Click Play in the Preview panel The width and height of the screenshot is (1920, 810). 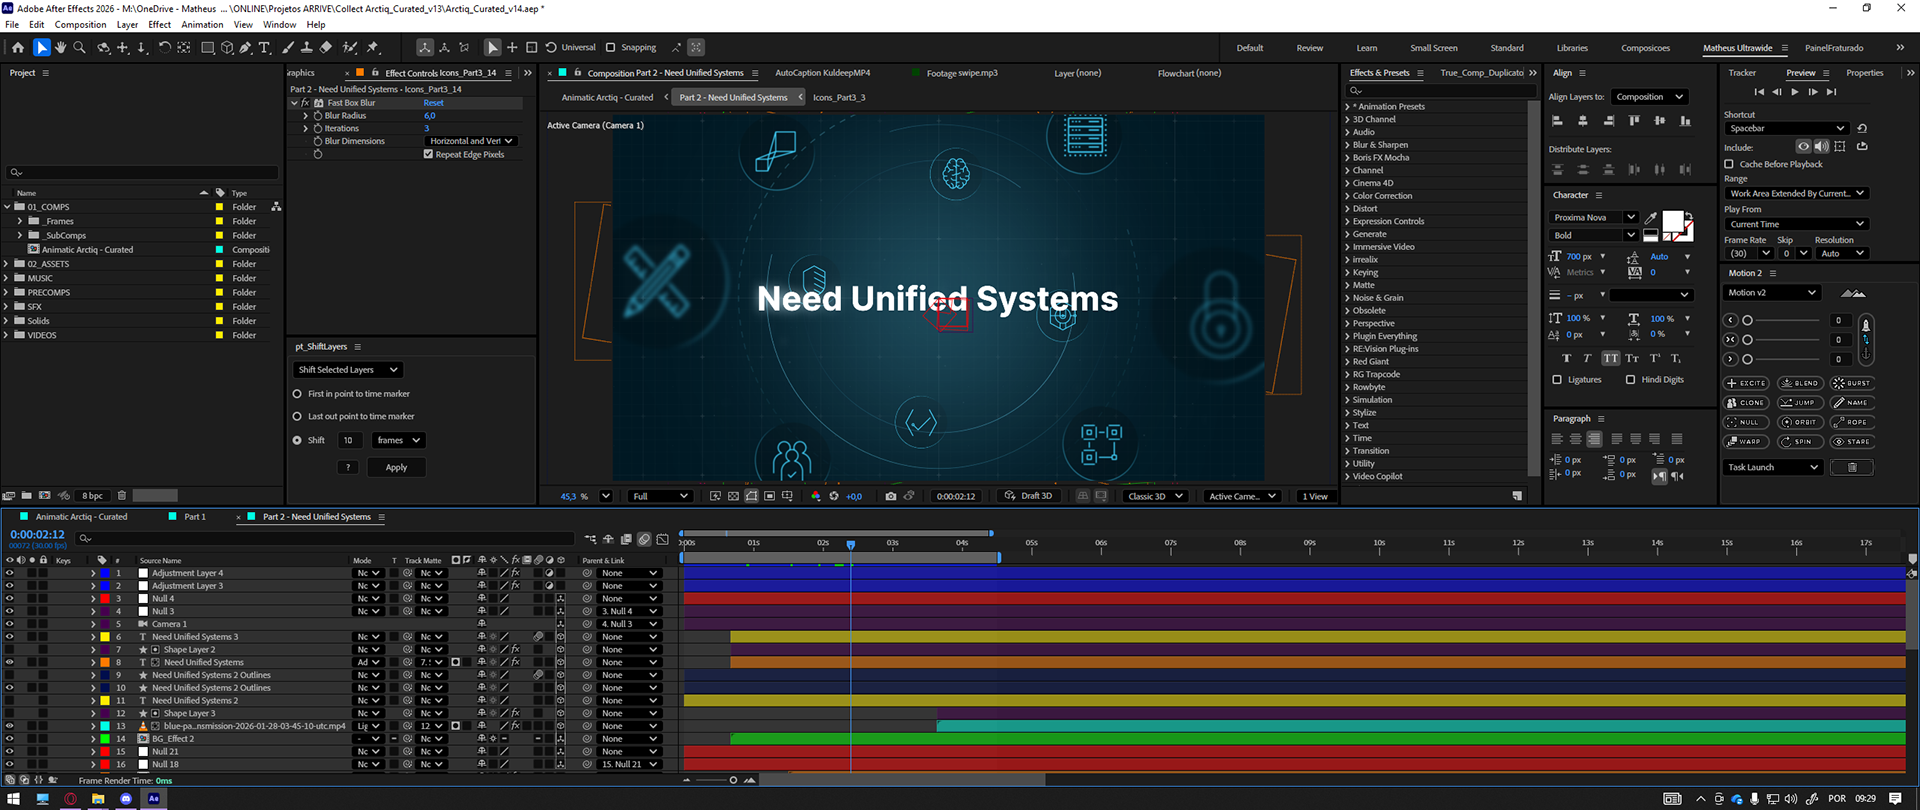(x=1795, y=92)
